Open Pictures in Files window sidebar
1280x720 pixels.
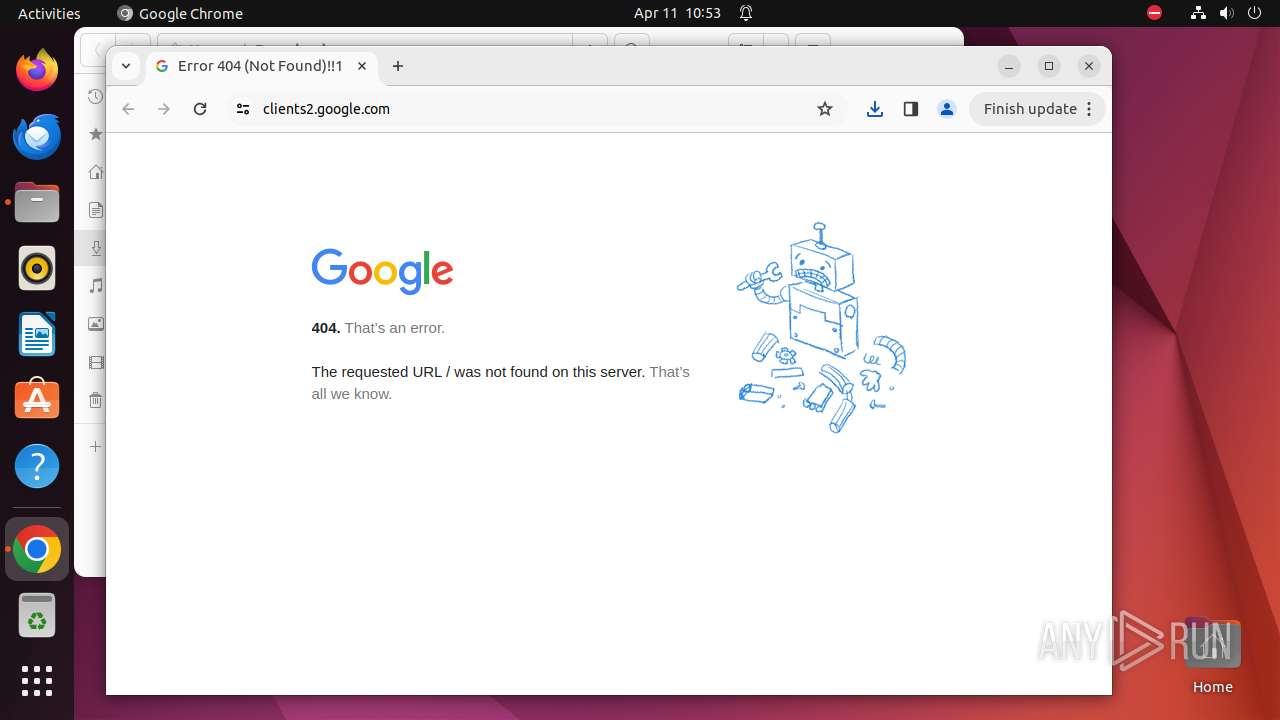tap(96, 324)
